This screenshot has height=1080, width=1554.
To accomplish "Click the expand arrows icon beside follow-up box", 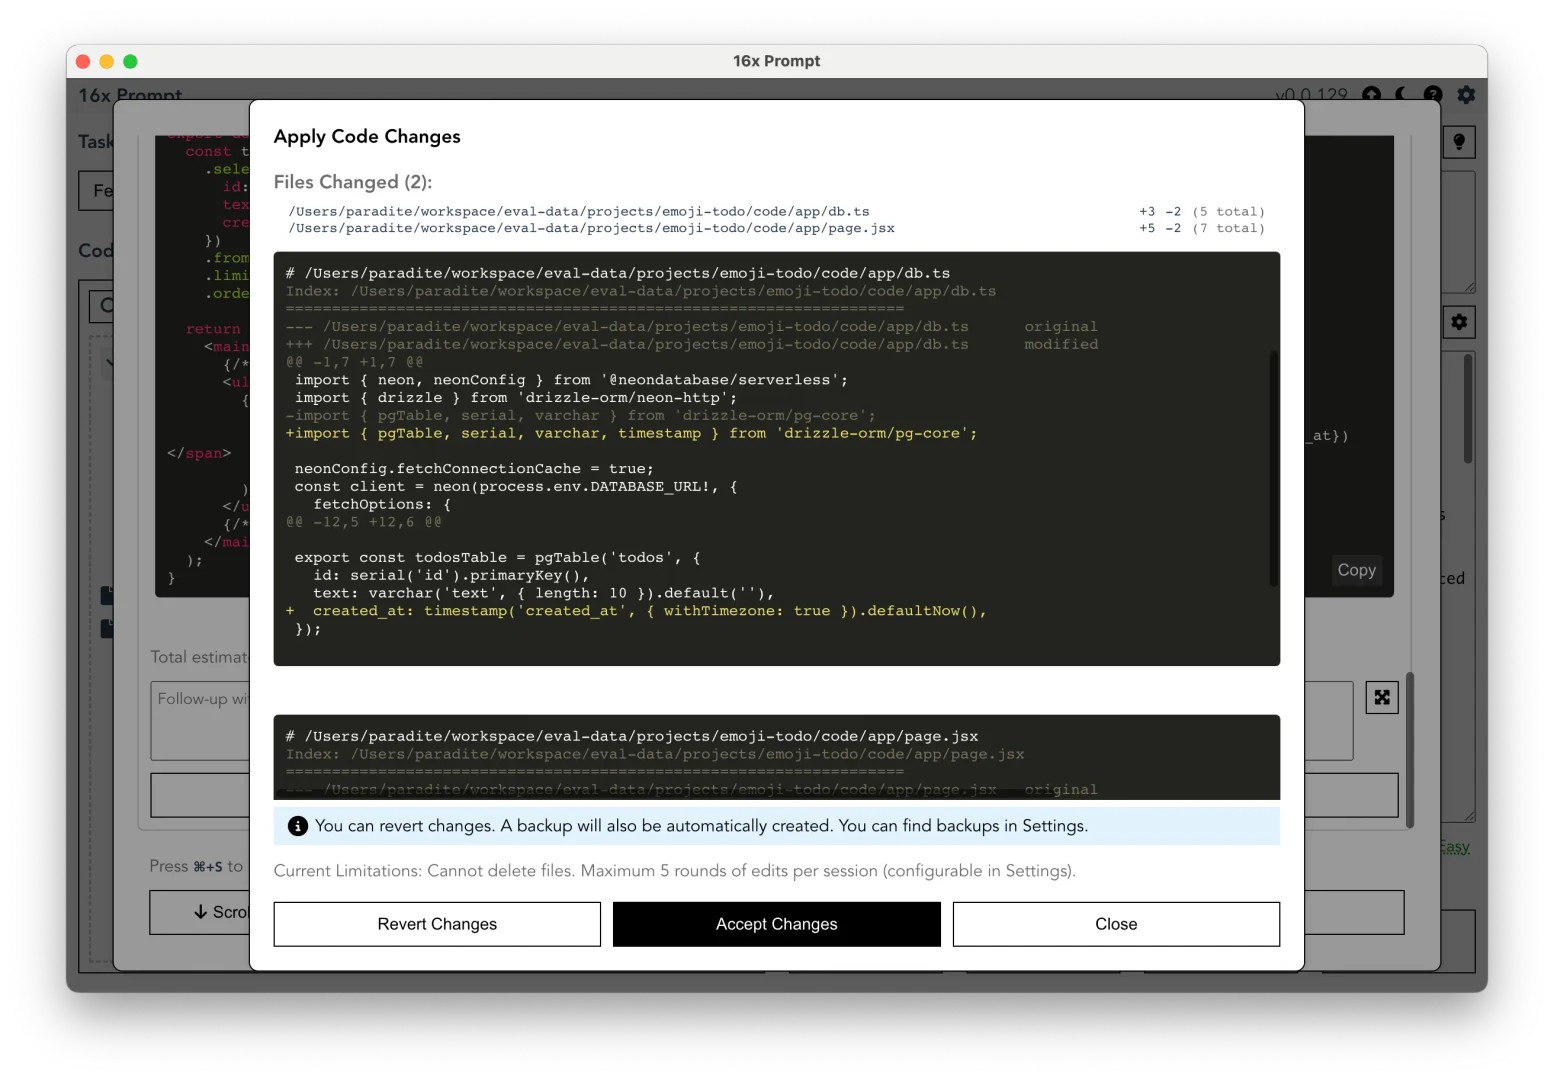I will pyautogui.click(x=1382, y=698).
